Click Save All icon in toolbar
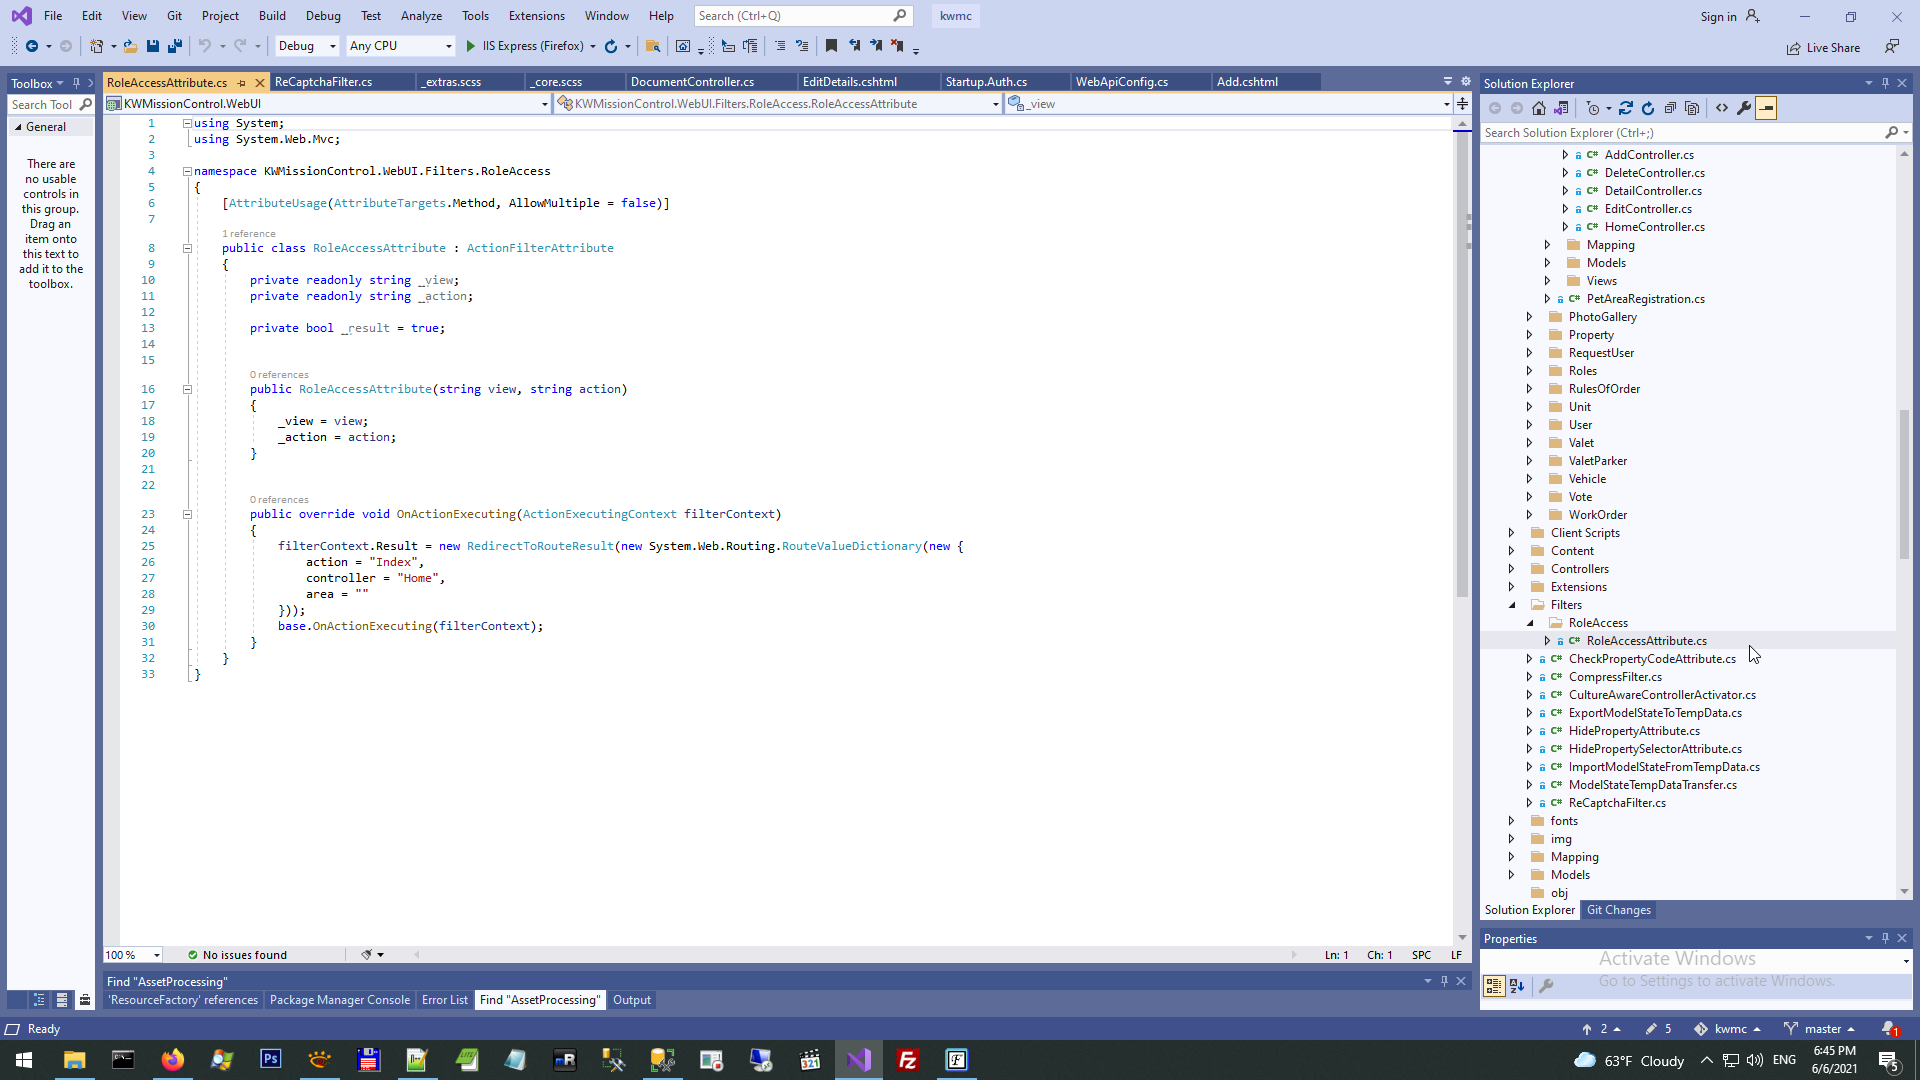The height and width of the screenshot is (1080, 1920). pyautogui.click(x=175, y=46)
